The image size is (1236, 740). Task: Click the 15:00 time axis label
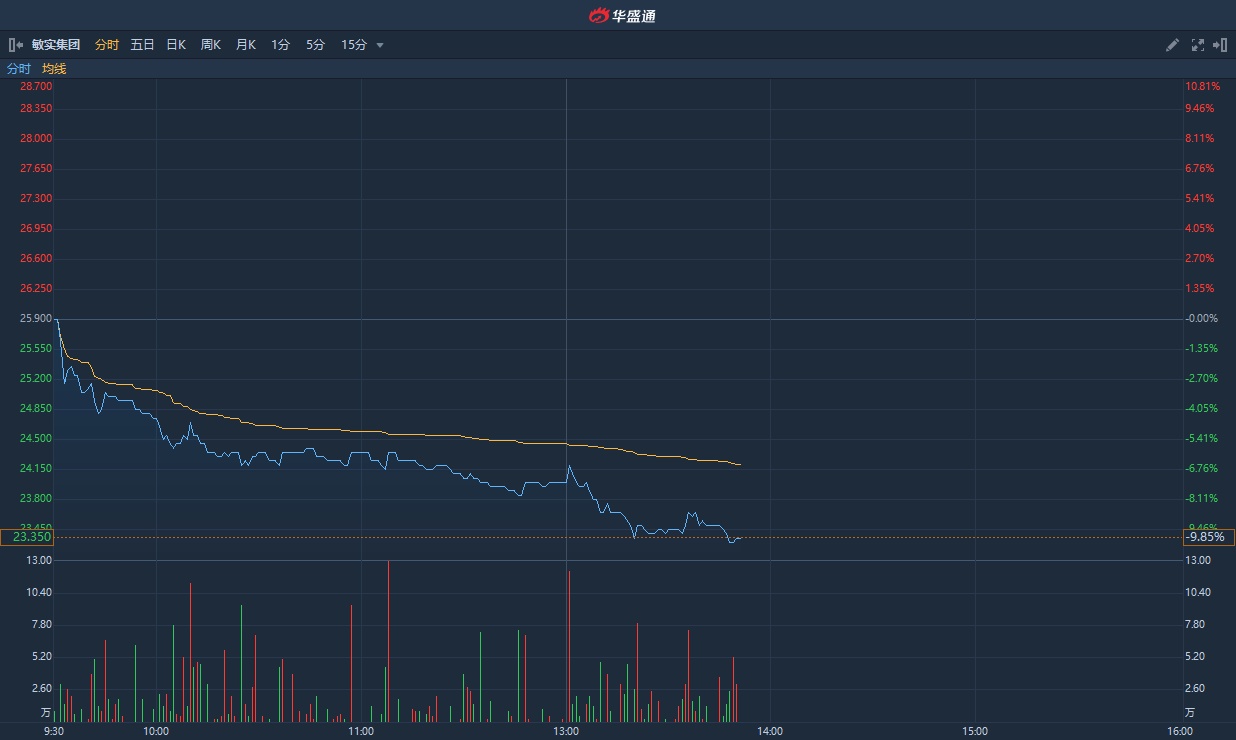pyautogui.click(x=975, y=731)
